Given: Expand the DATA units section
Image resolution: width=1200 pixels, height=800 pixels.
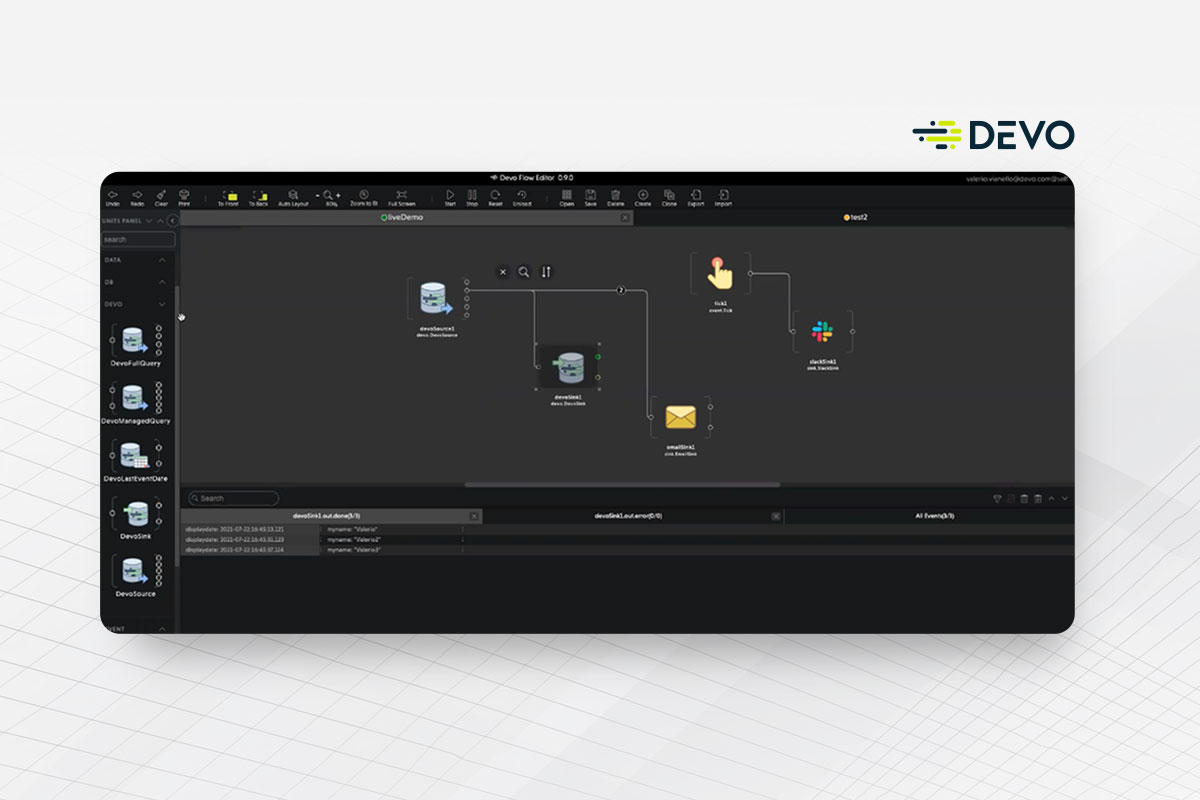Looking at the screenshot, I should tap(162, 260).
